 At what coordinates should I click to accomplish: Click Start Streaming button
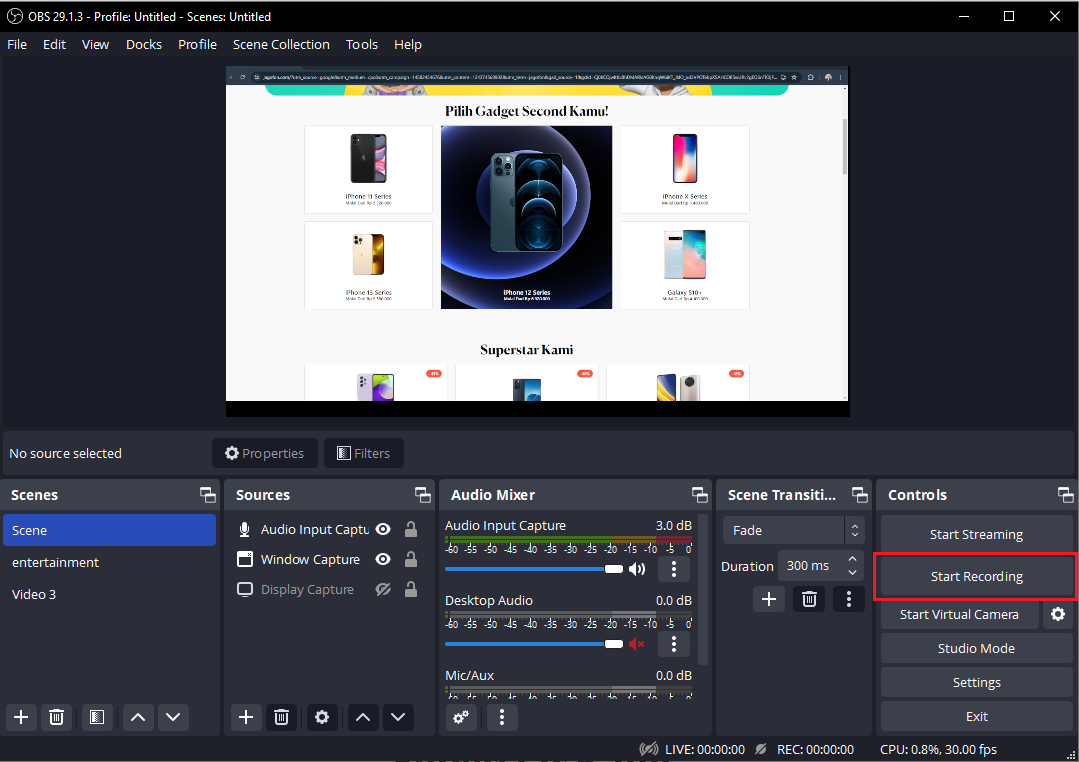pos(976,534)
